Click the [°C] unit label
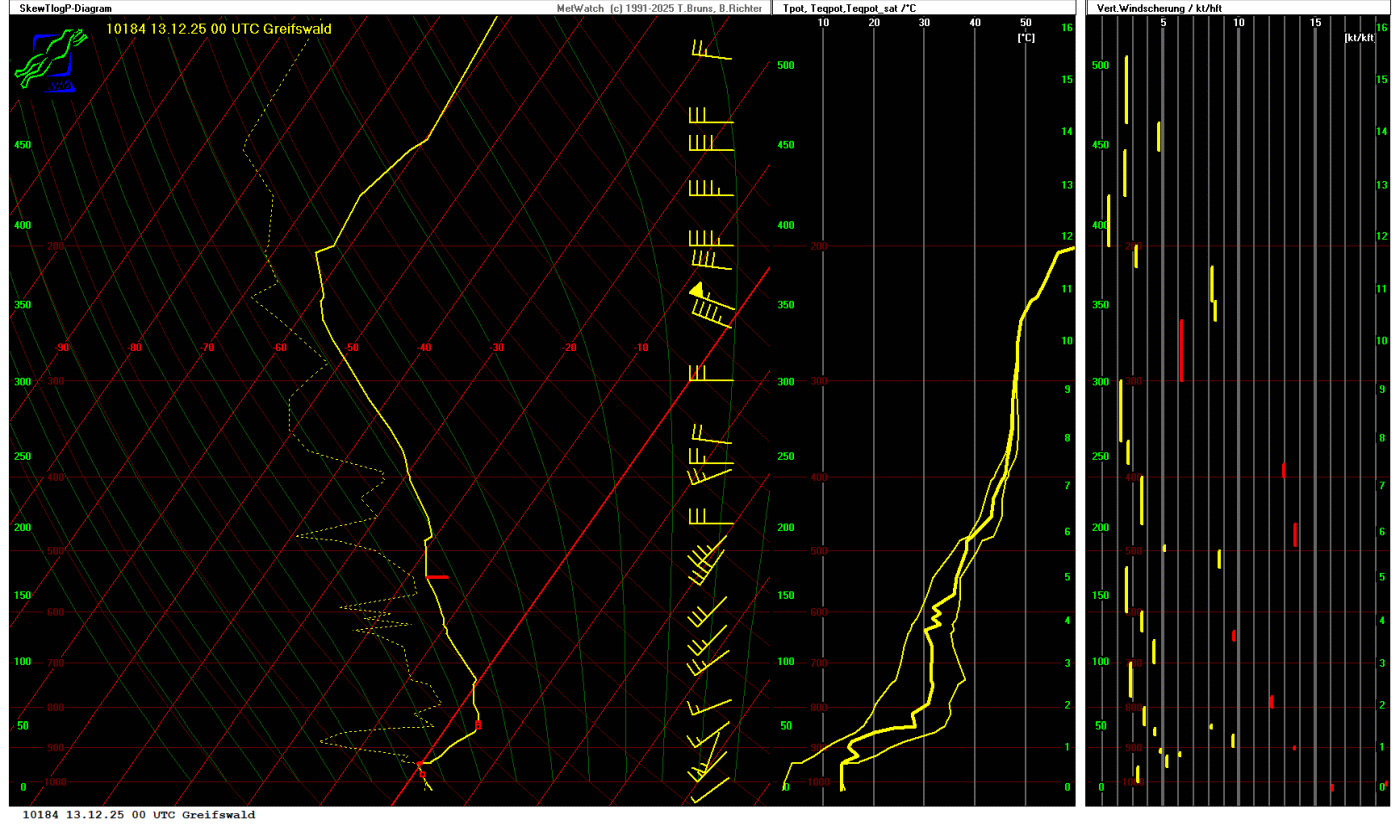This screenshot has width=1400, height=825. coord(1025,38)
